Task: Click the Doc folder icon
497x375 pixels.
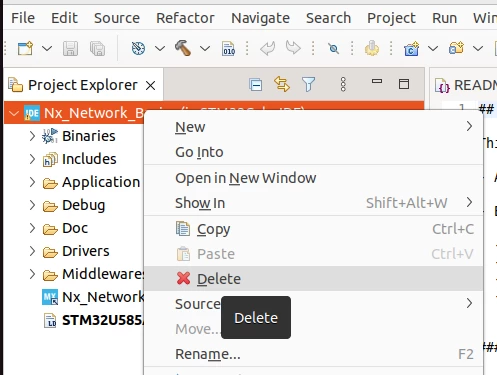Action: (x=50, y=229)
